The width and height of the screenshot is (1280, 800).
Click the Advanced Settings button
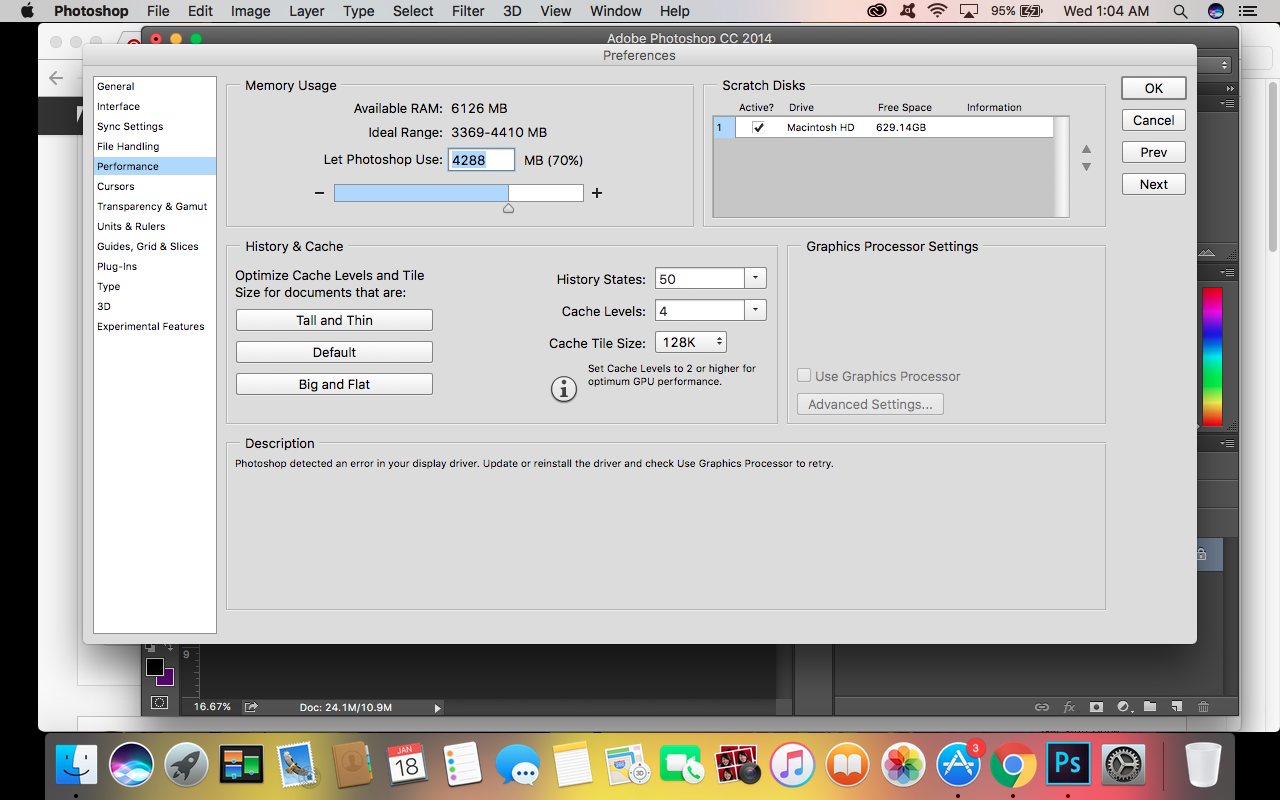870,404
